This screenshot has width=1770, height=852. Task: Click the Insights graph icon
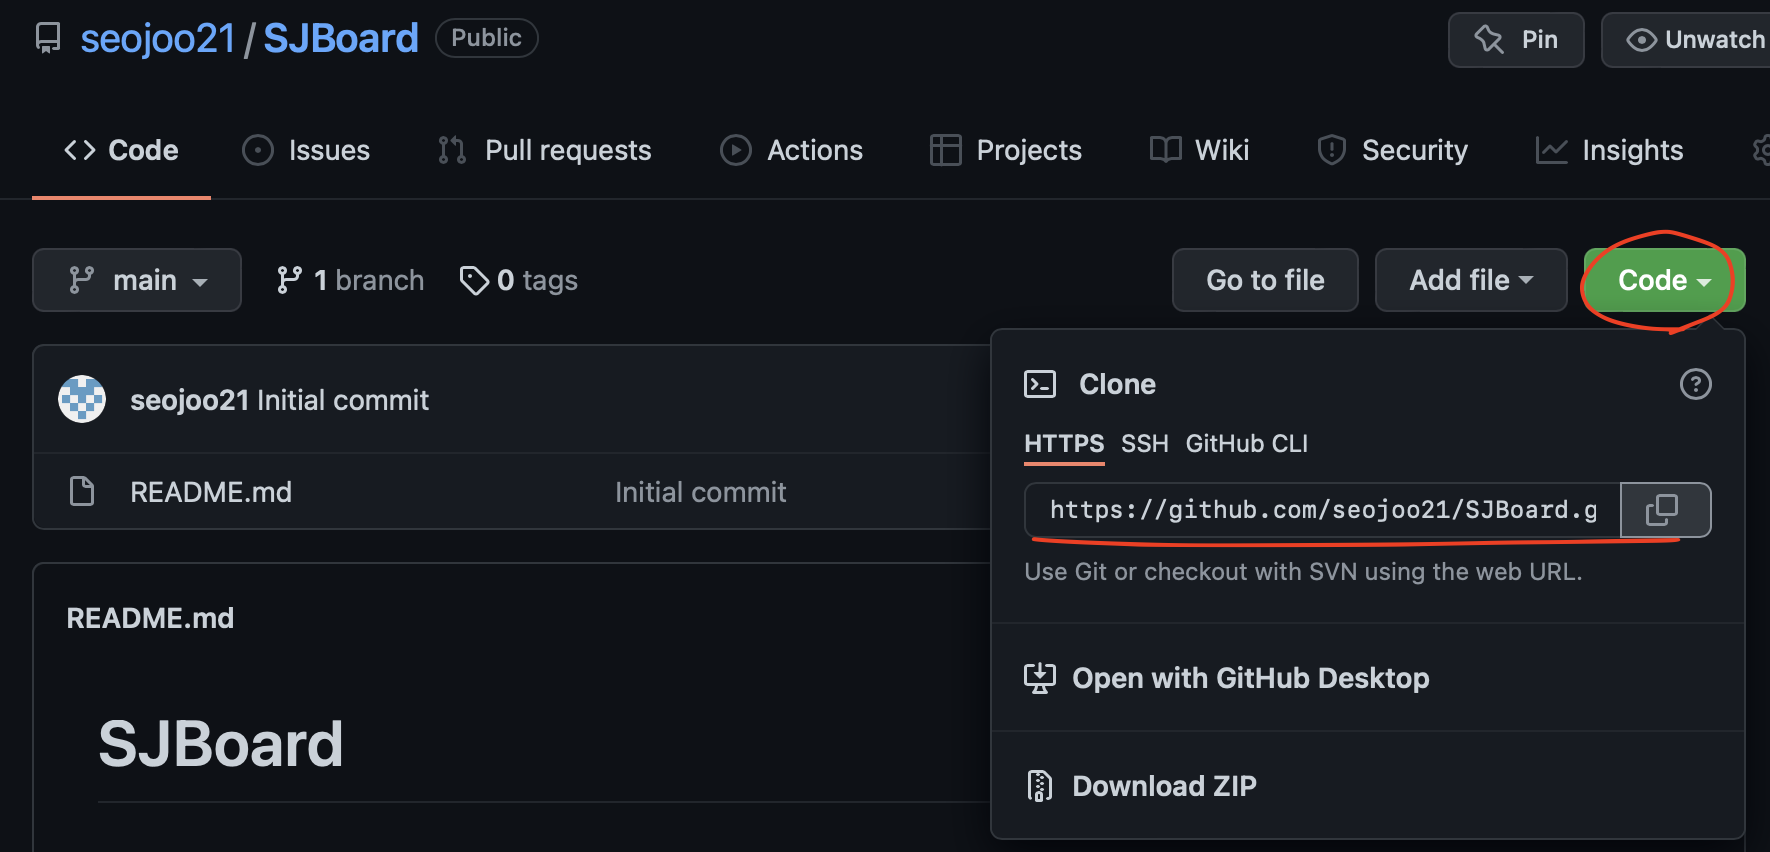tap(1552, 150)
